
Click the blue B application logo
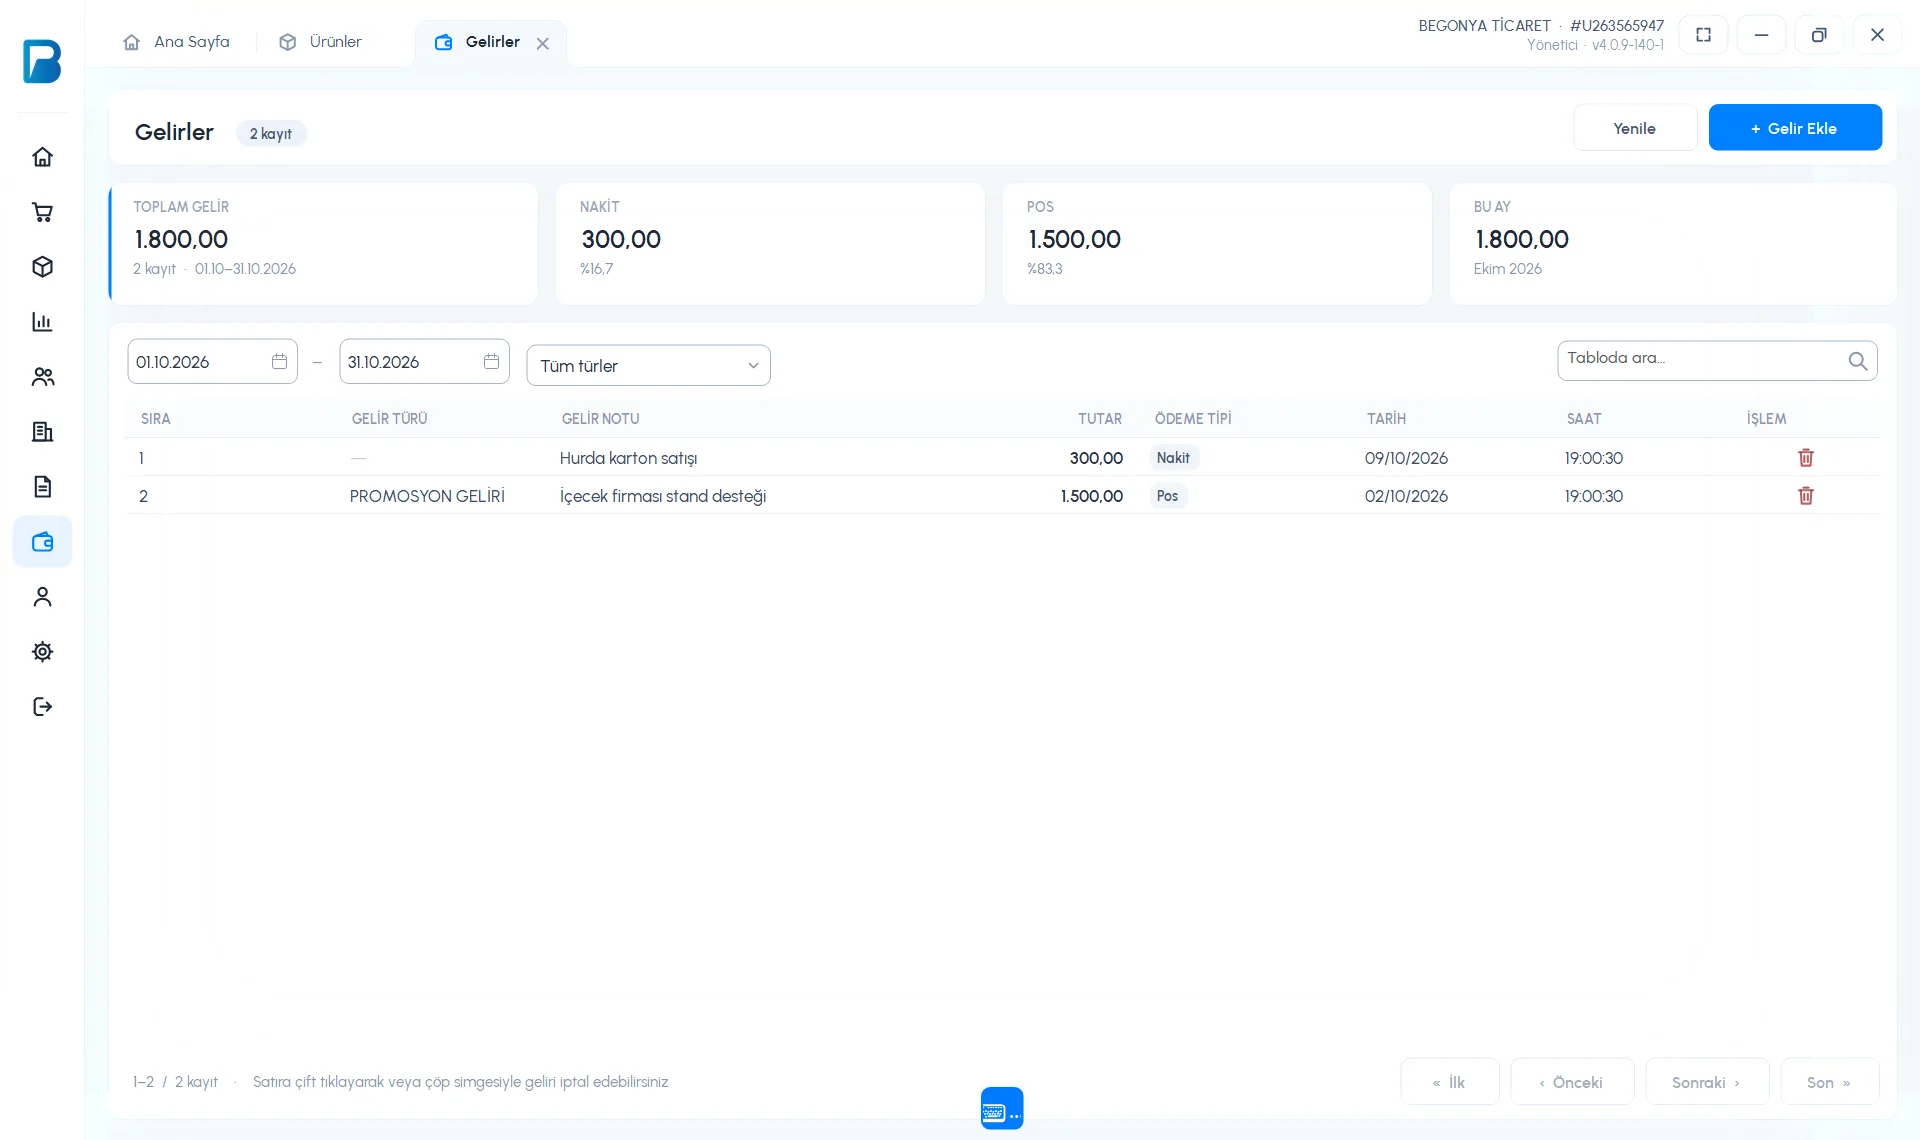(42, 61)
